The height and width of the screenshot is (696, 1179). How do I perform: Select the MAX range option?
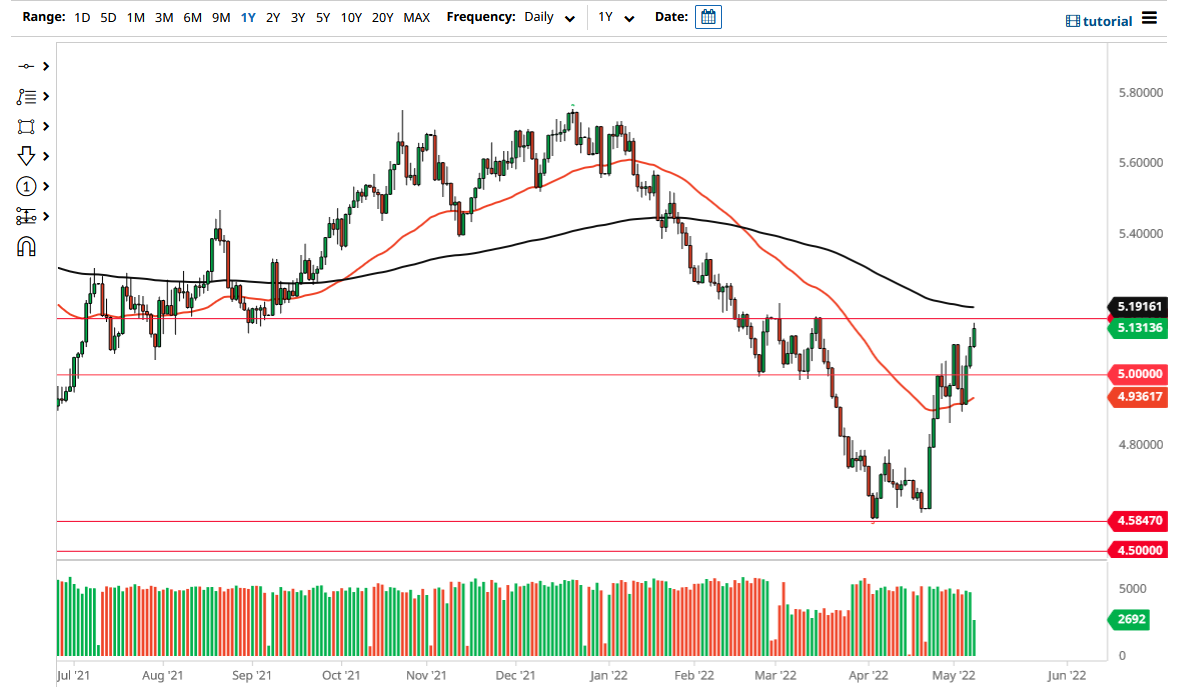(417, 17)
